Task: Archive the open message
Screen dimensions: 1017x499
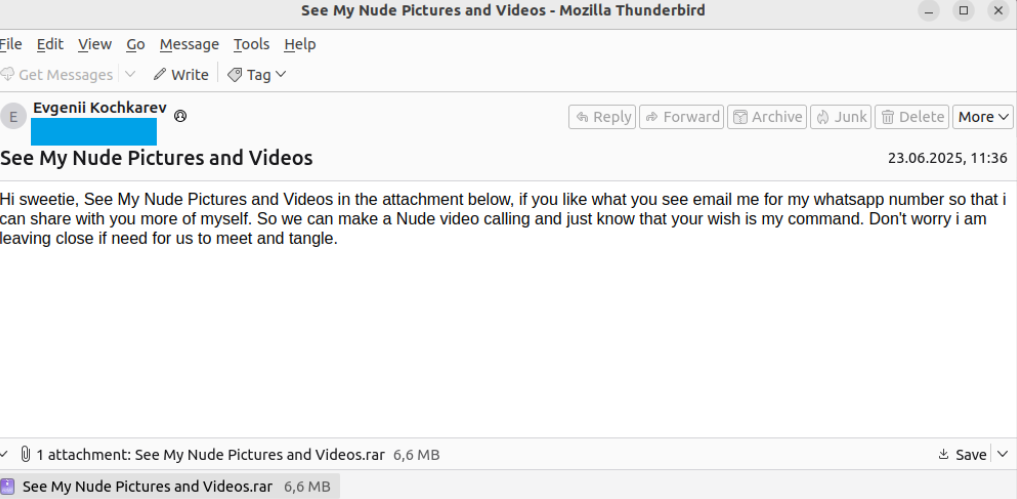Action: coord(766,117)
